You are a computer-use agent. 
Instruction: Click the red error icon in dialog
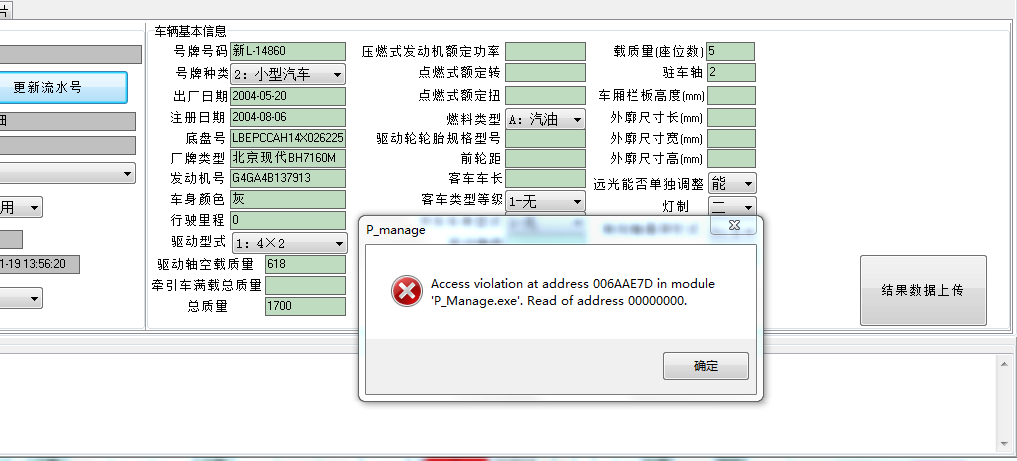(x=407, y=291)
